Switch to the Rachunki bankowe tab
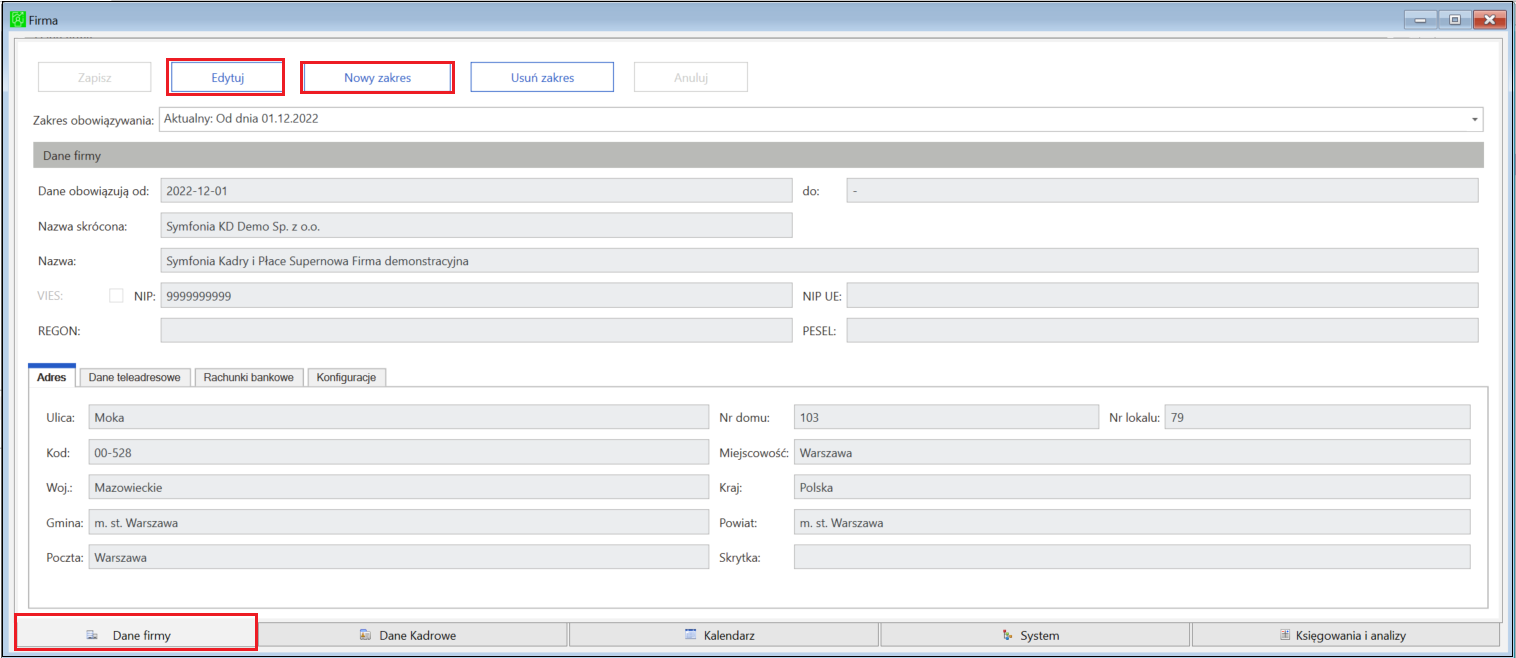The image size is (1516, 658). click(x=248, y=377)
